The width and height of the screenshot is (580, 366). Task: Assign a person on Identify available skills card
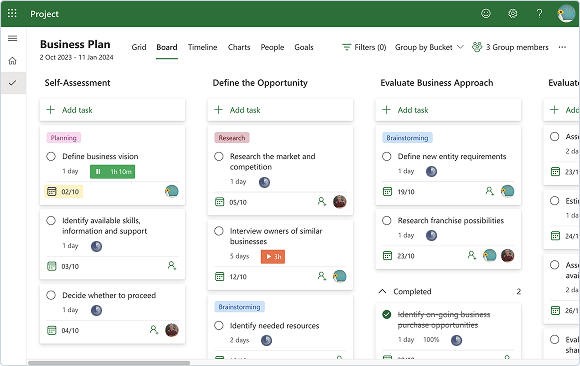(x=172, y=265)
